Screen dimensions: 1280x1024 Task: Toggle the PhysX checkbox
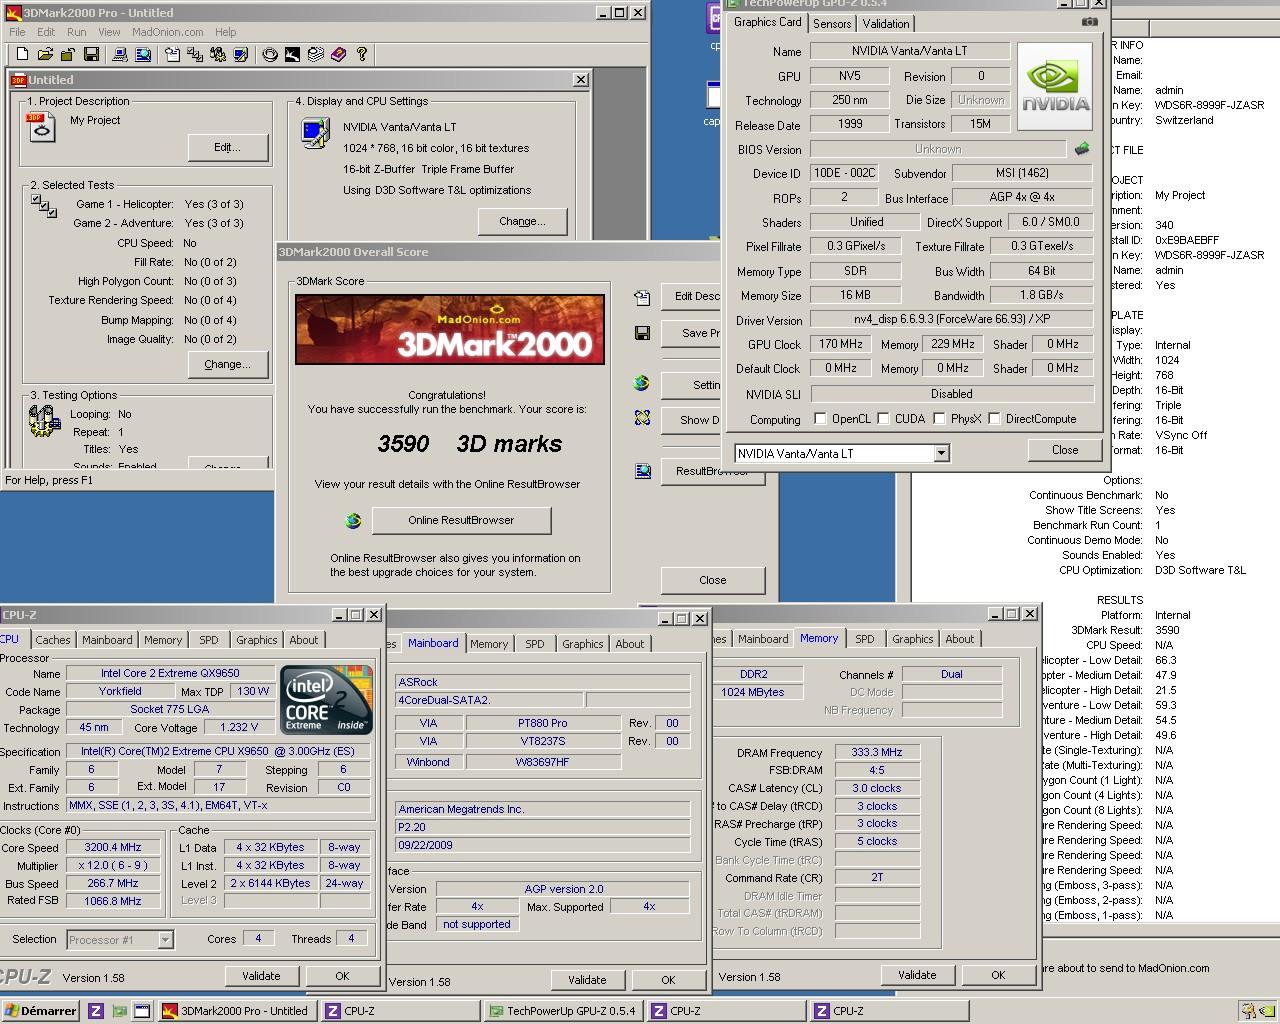940,419
